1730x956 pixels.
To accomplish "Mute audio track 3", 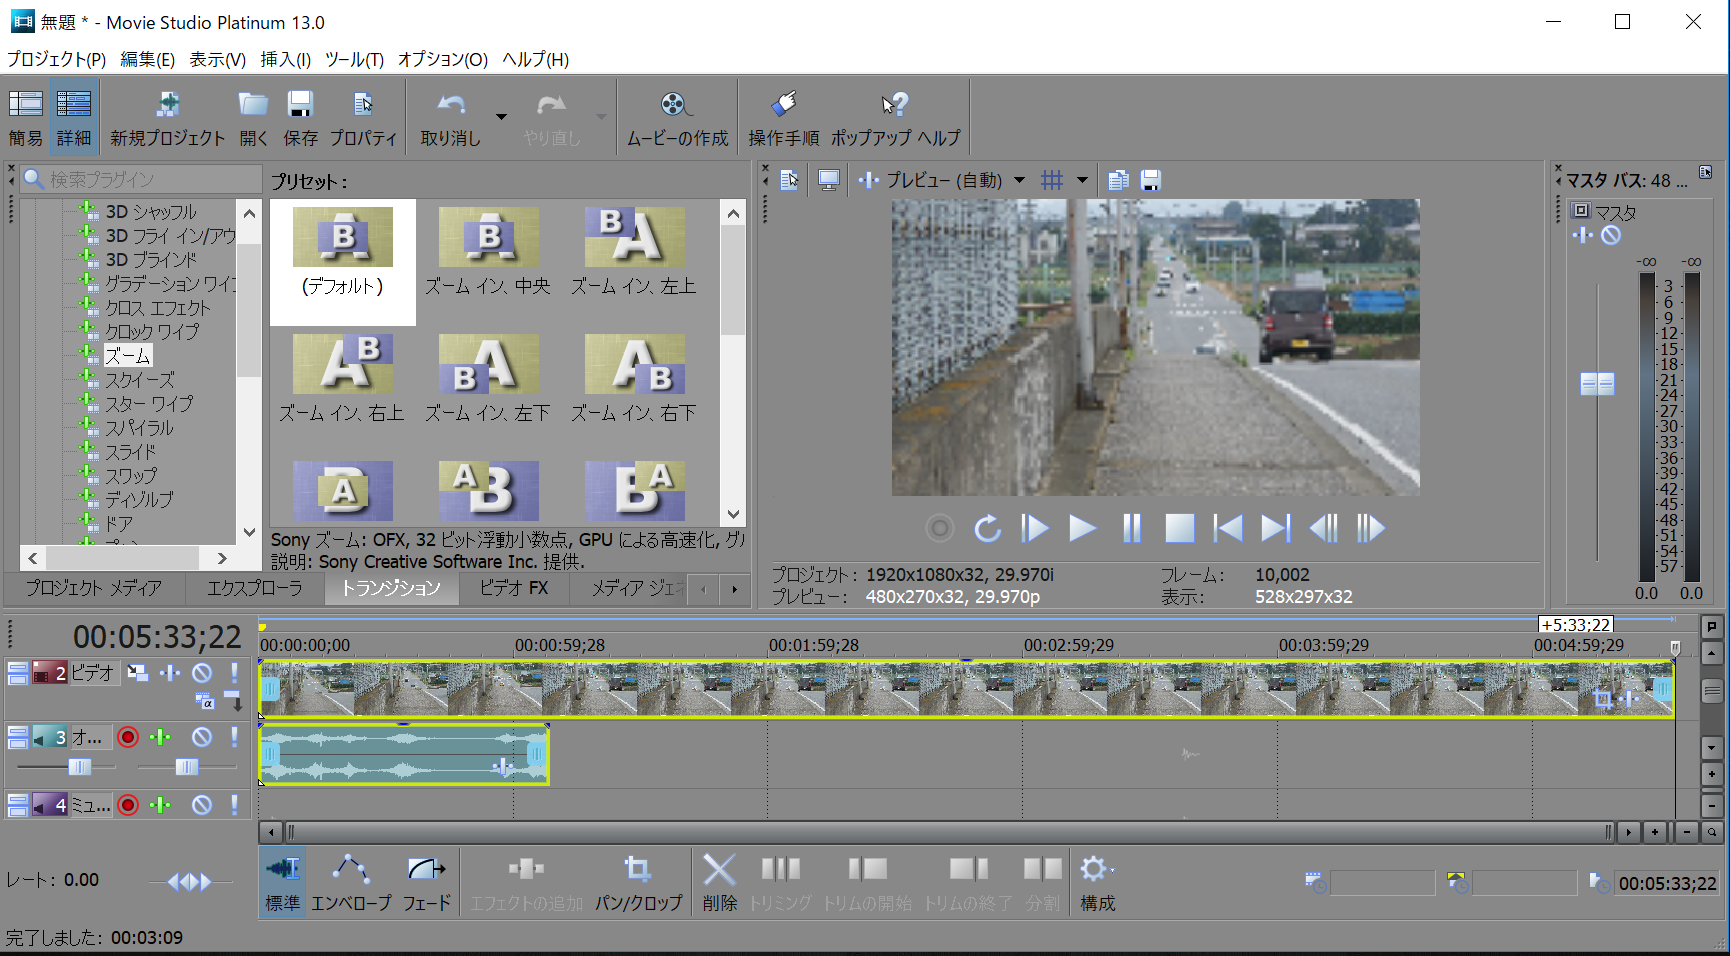I will click(x=202, y=737).
